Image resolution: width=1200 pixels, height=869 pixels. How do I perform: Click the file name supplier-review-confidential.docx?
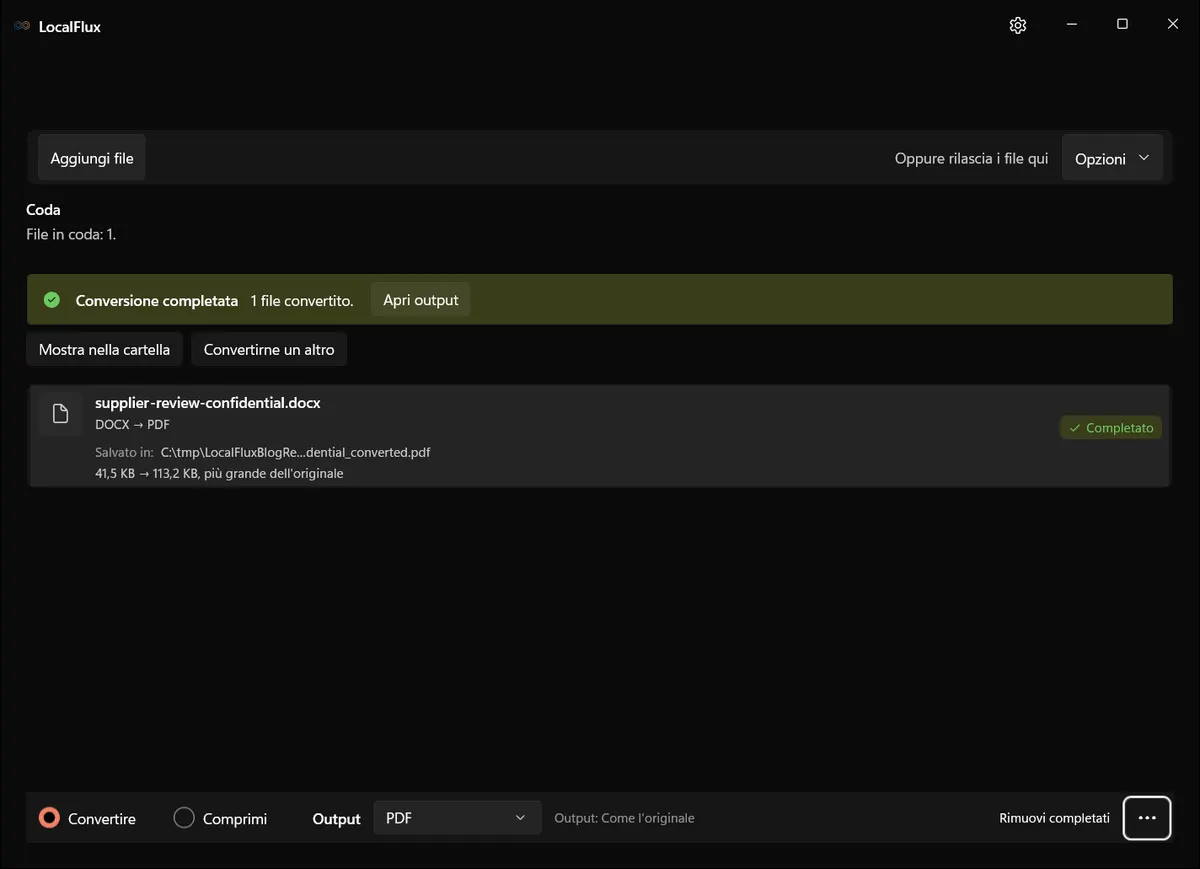pos(208,403)
